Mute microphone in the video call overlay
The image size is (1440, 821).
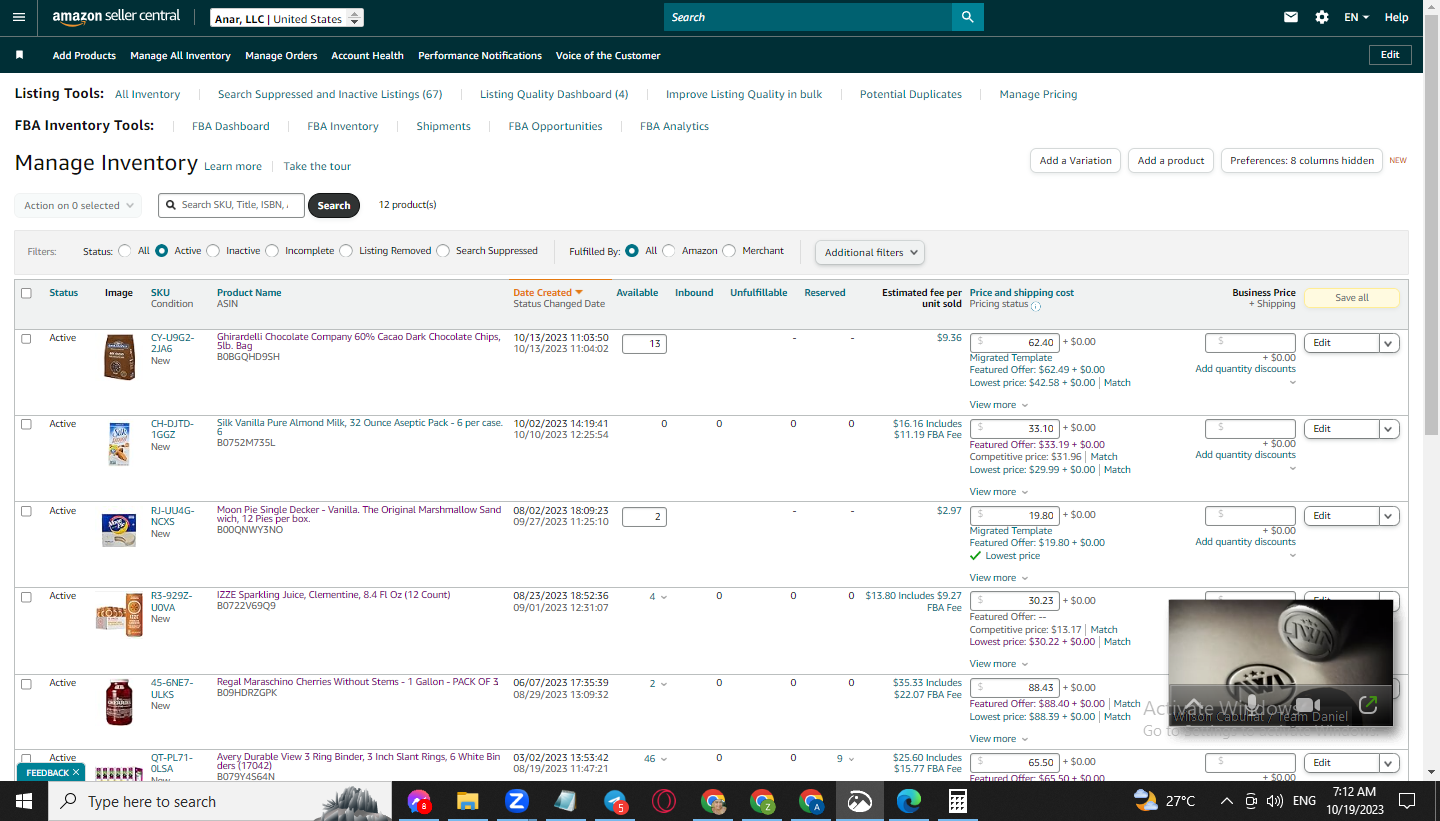(1250, 705)
